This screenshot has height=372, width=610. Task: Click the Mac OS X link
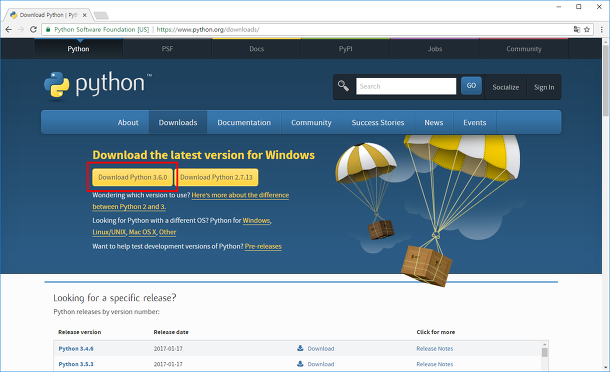pos(142,232)
